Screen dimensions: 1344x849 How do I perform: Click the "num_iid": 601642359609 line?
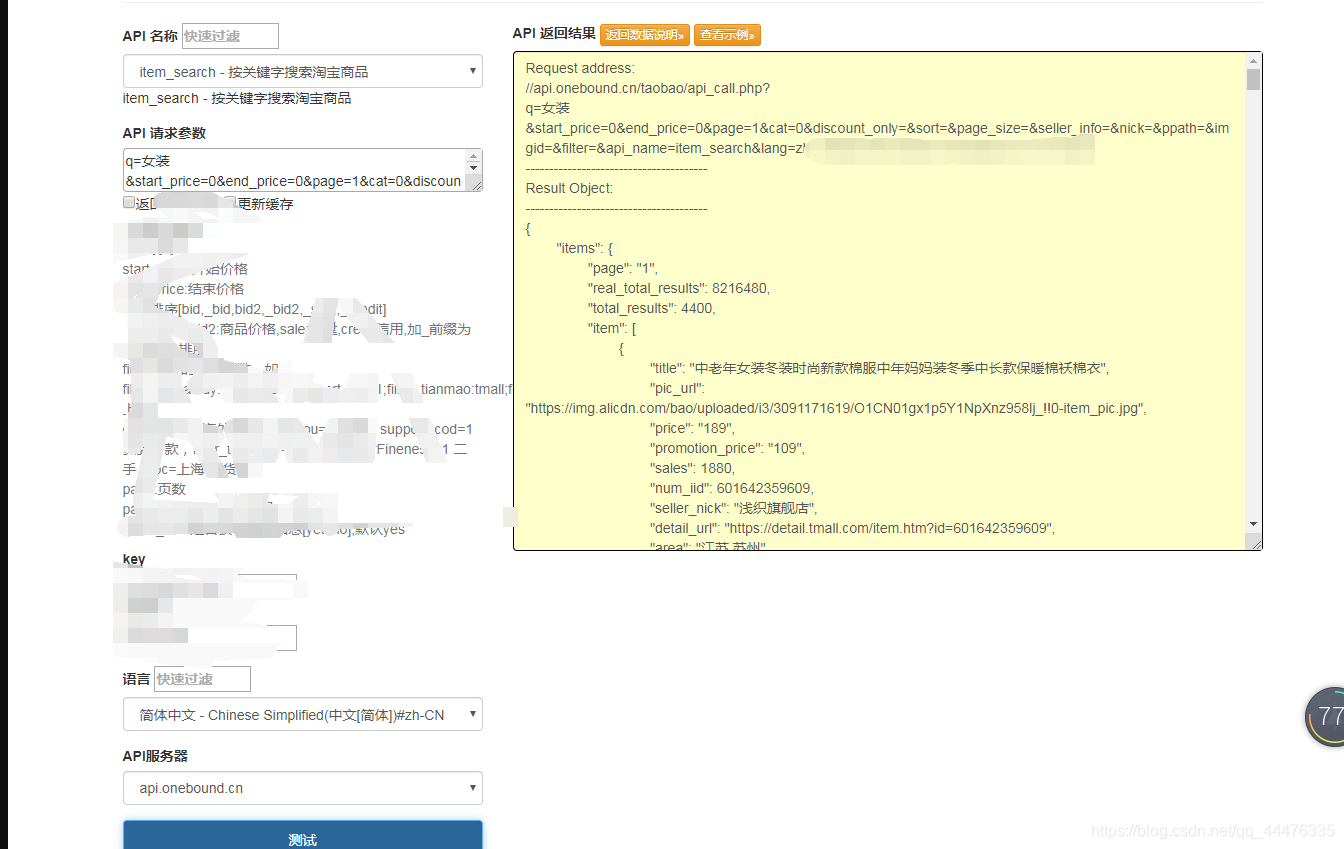click(732, 488)
